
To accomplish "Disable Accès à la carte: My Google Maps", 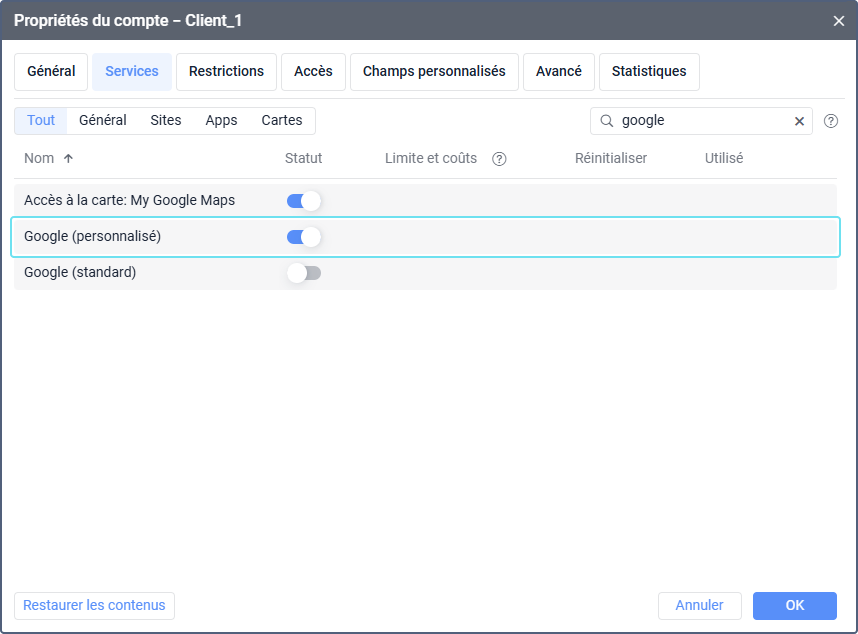I will 303,201.
